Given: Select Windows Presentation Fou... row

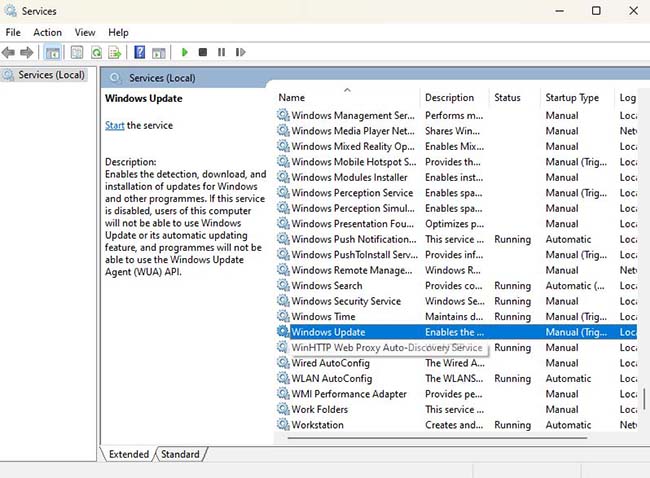Looking at the screenshot, I should [456, 223].
